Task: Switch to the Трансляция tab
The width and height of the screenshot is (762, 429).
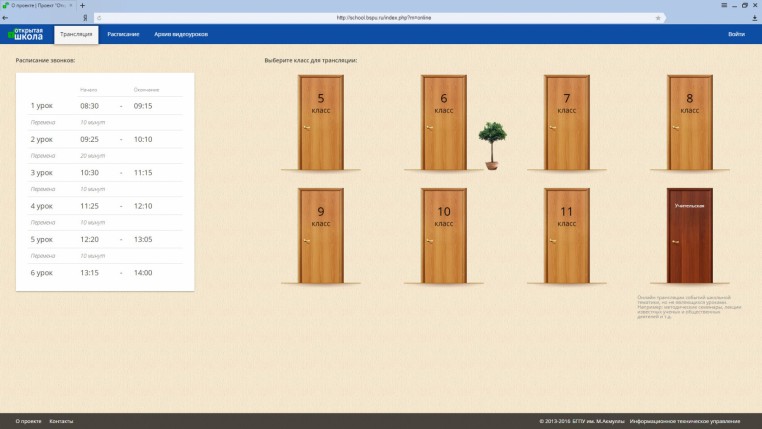Action: [76, 34]
